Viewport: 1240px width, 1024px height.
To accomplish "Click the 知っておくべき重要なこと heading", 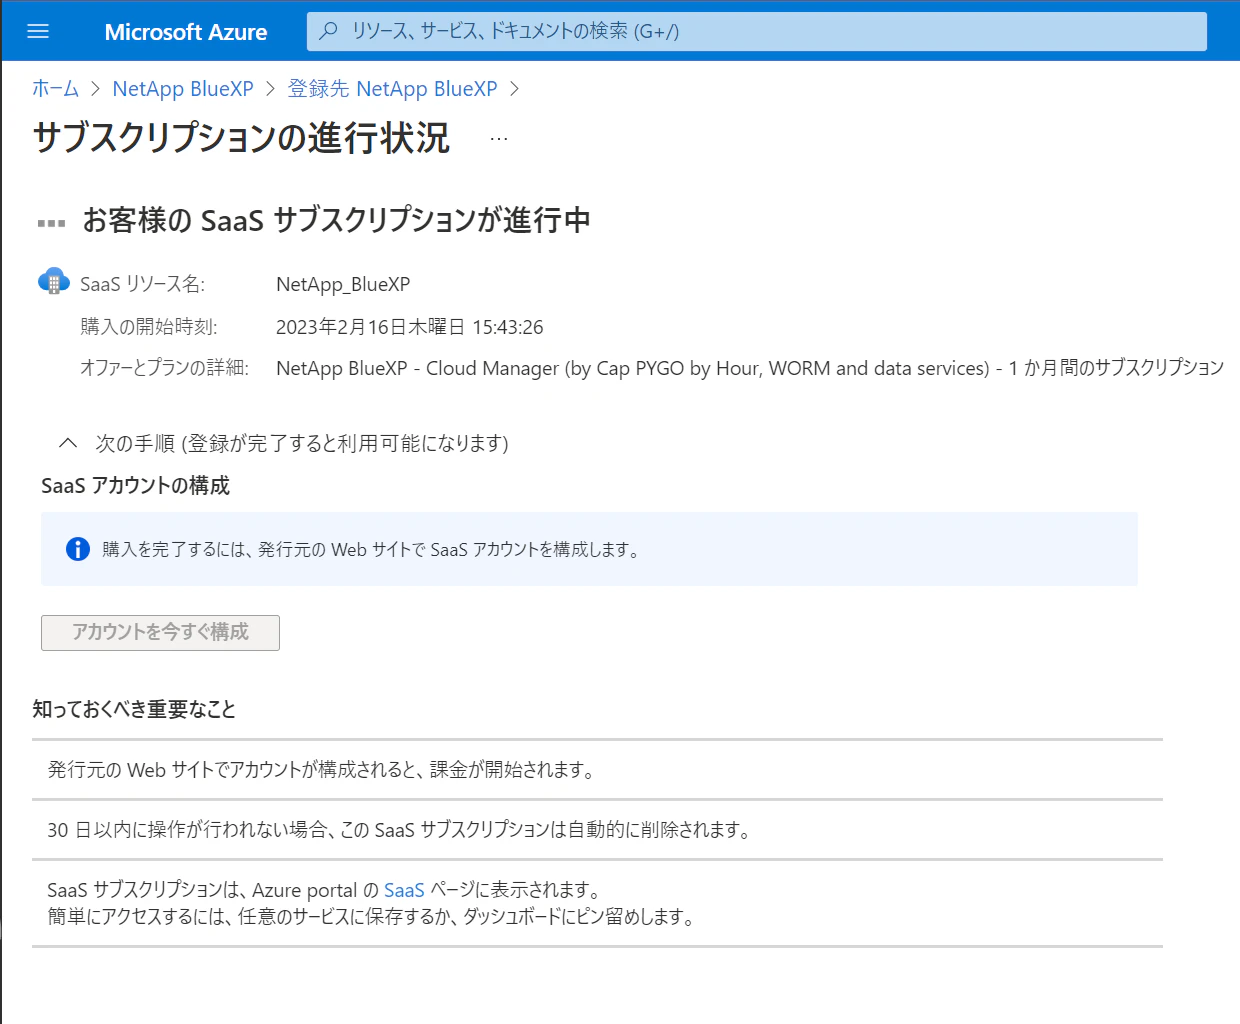I will tap(134, 709).
